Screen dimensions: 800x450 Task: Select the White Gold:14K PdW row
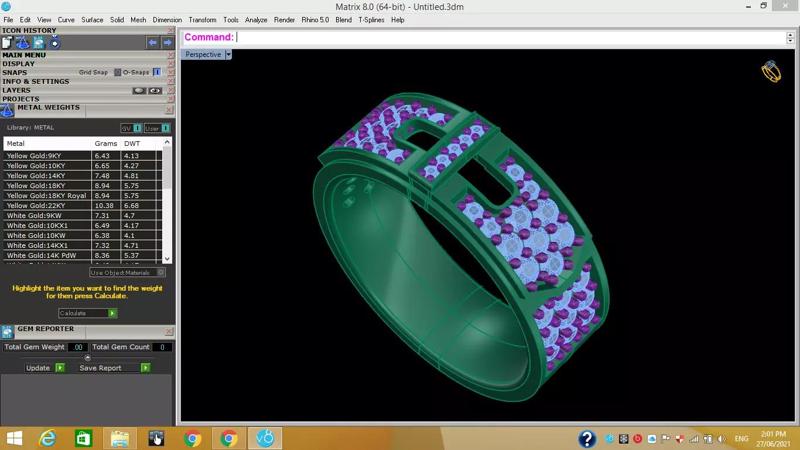tap(83, 255)
